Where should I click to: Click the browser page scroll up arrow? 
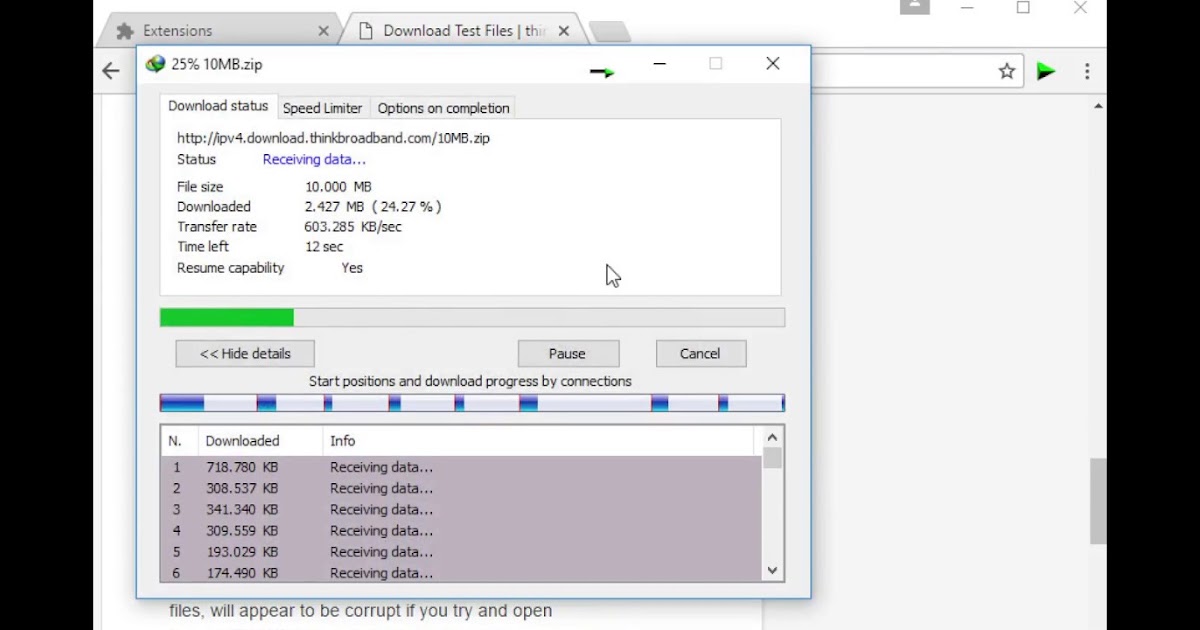[1098, 106]
